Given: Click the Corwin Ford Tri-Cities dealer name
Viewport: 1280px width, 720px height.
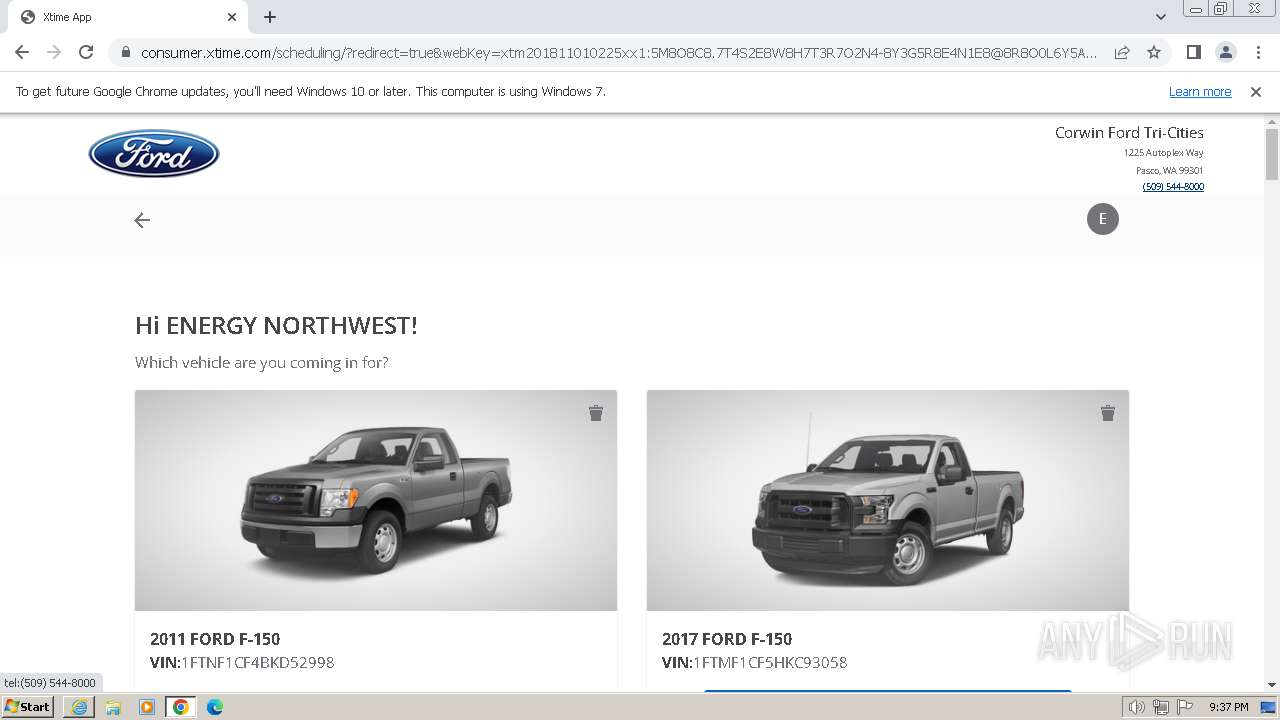Looking at the screenshot, I should [1129, 132].
